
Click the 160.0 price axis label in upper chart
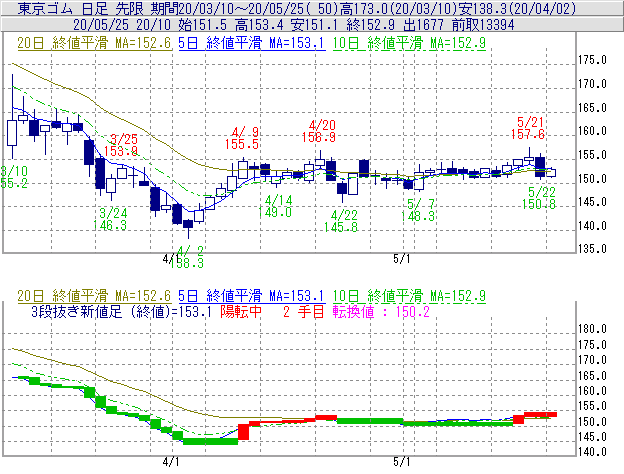pos(592,131)
